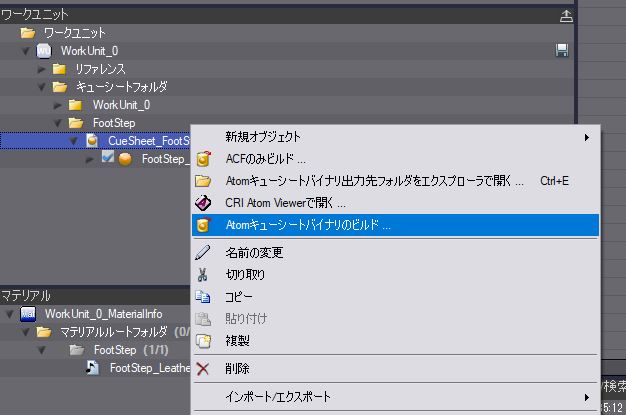Click the ACFのみビルド build icon

coord(204,159)
